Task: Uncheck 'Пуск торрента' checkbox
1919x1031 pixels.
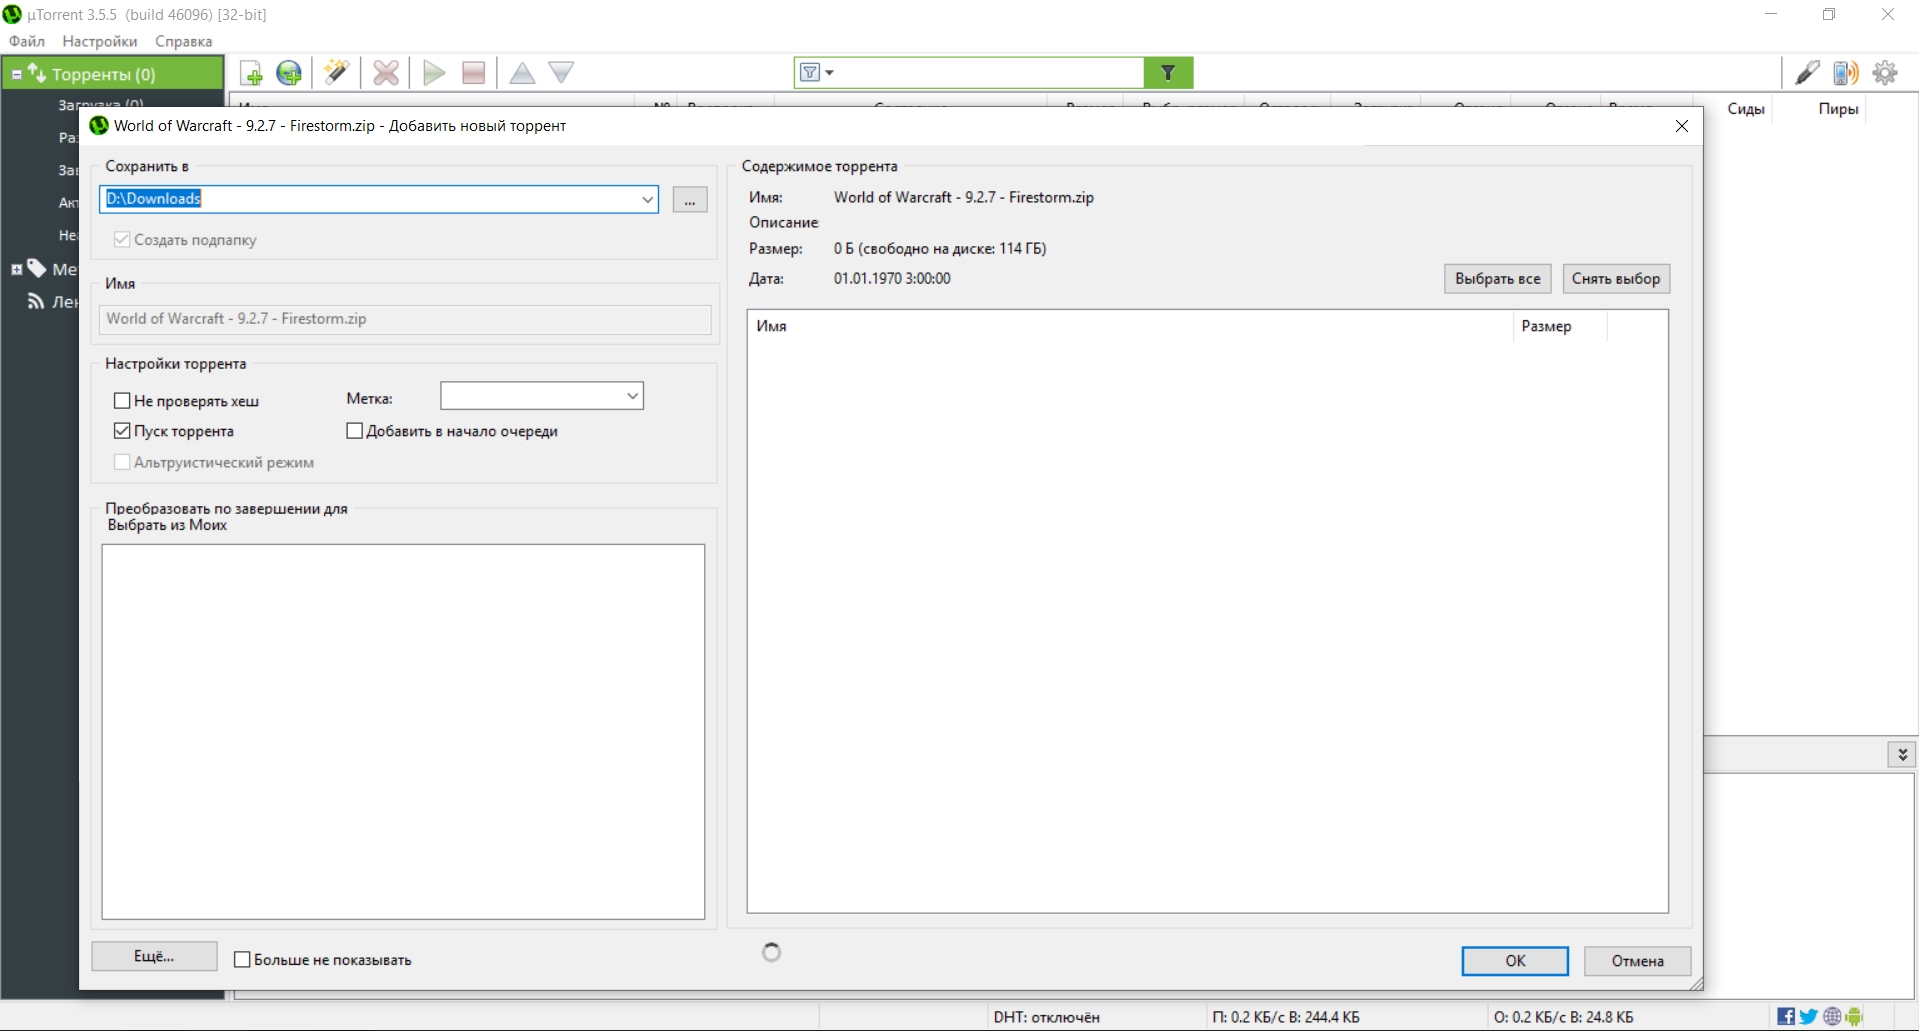Action: (x=122, y=431)
